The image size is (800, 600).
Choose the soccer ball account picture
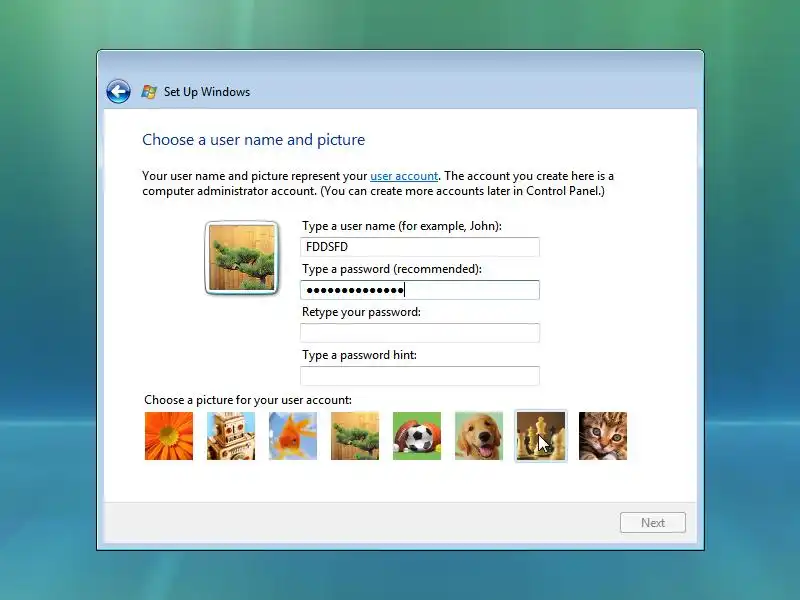tap(417, 436)
